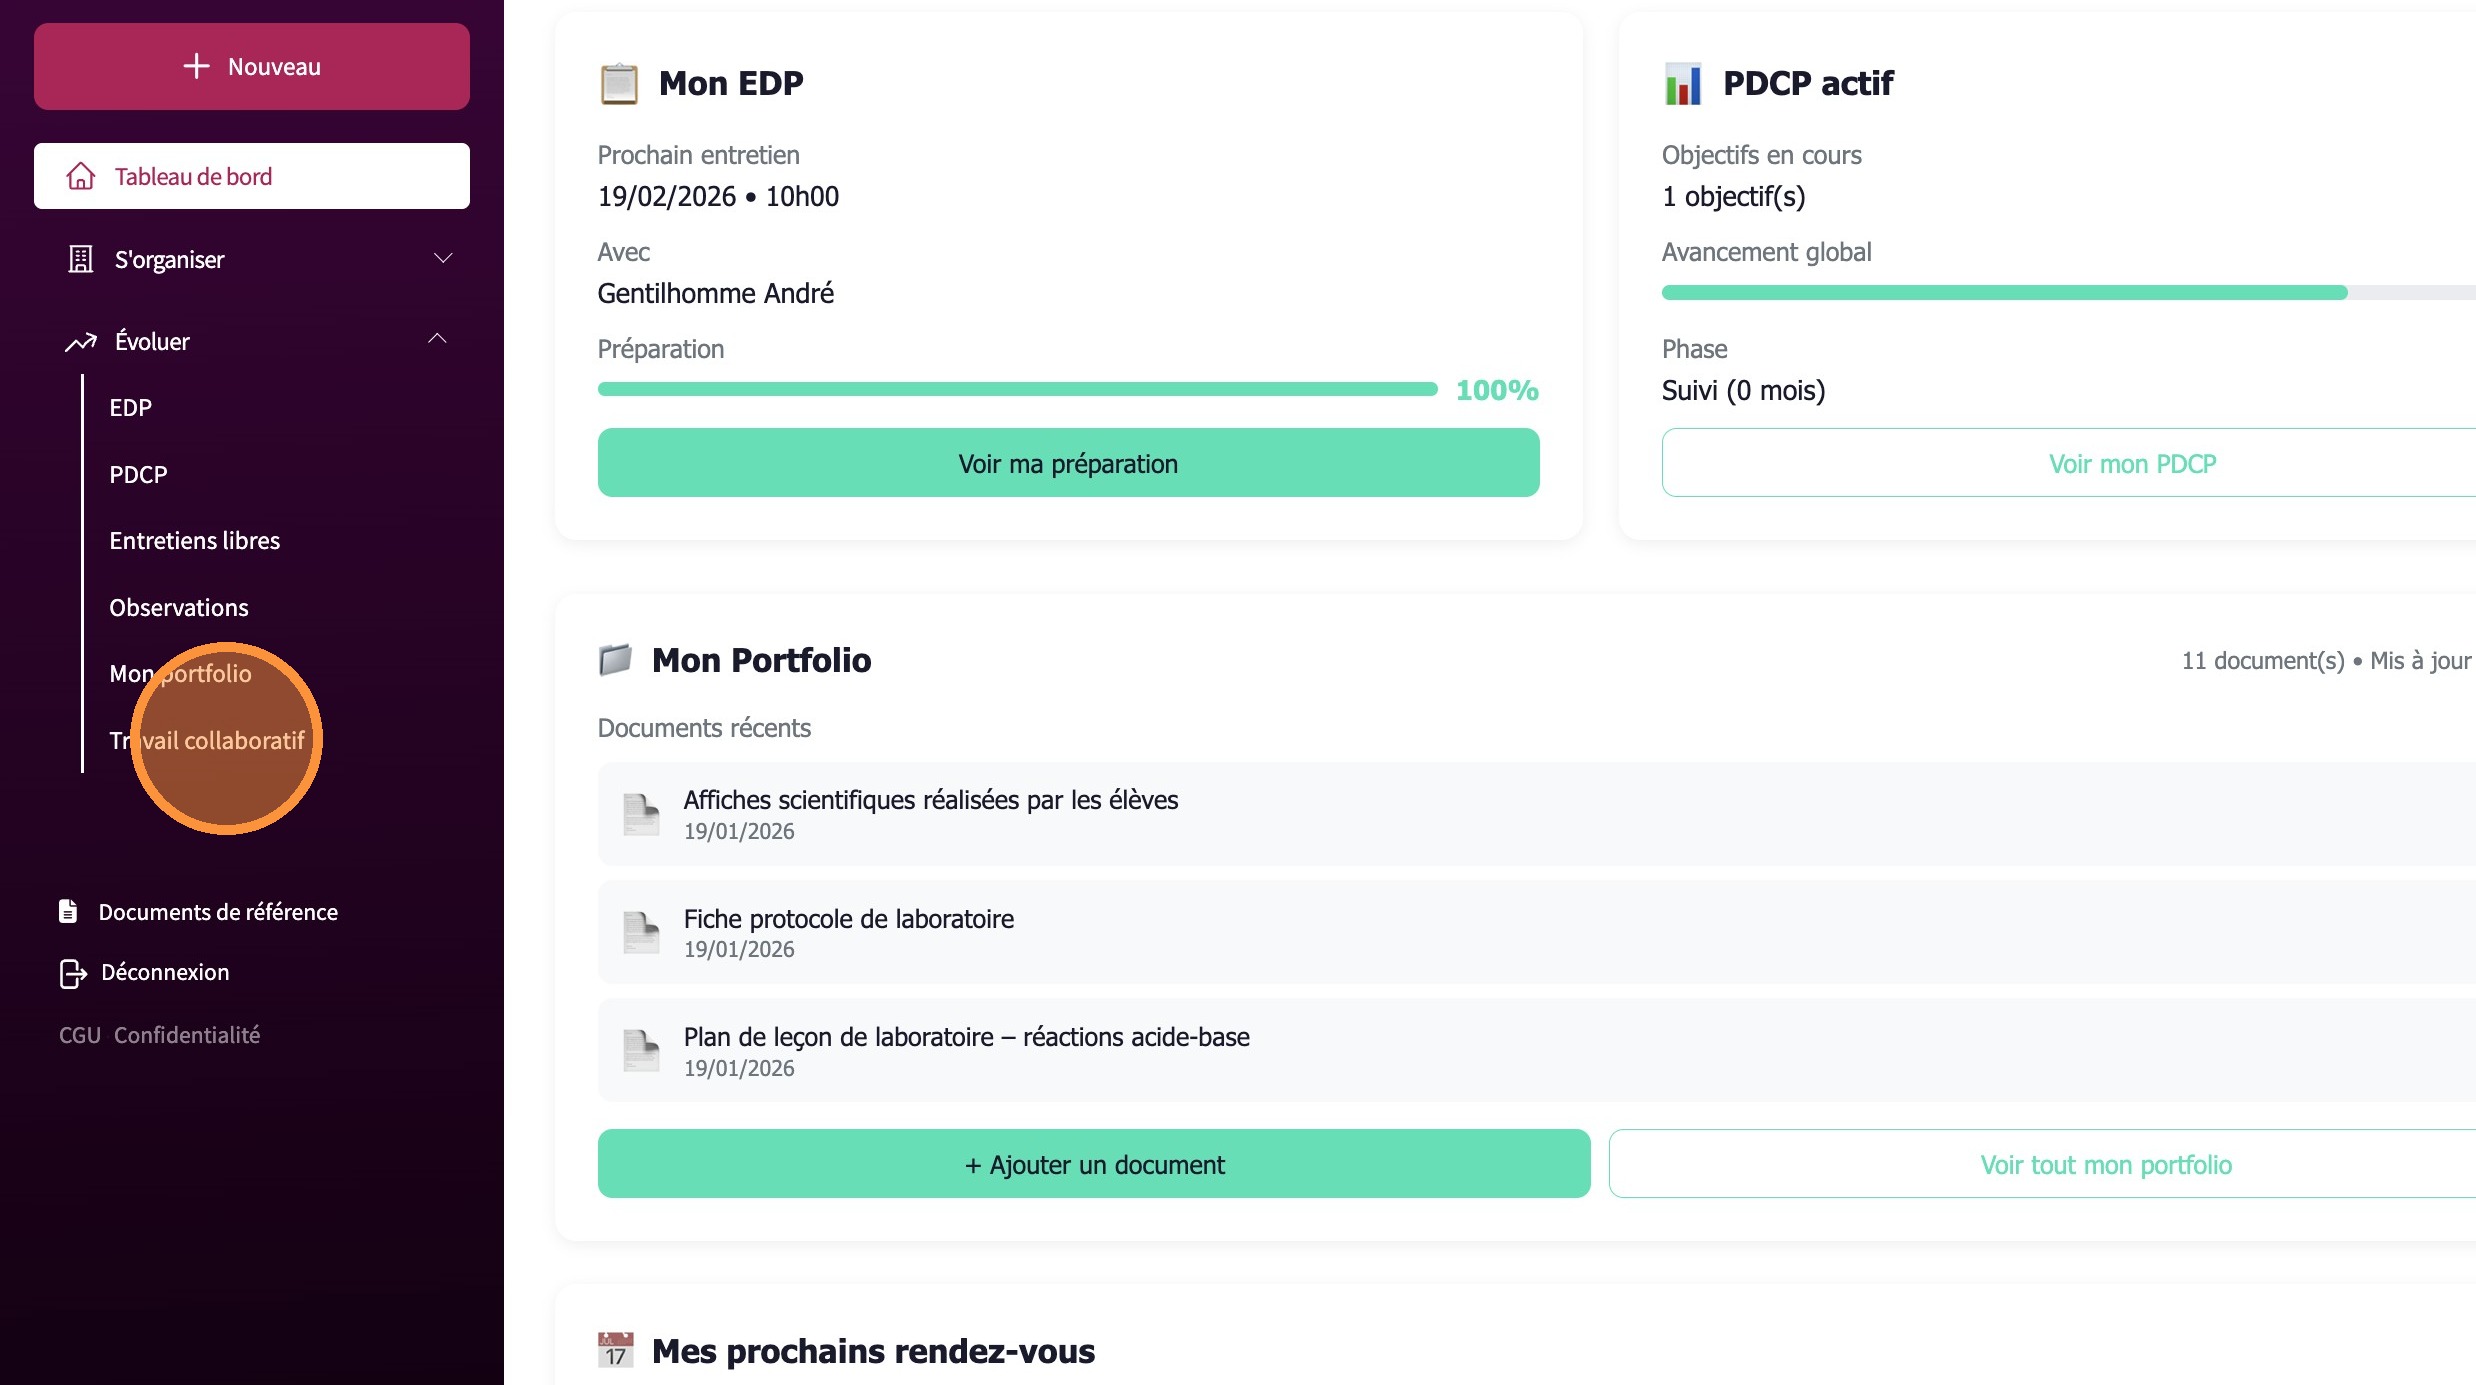
Task: Click the PDCP actif bar chart icon
Action: (x=1683, y=83)
